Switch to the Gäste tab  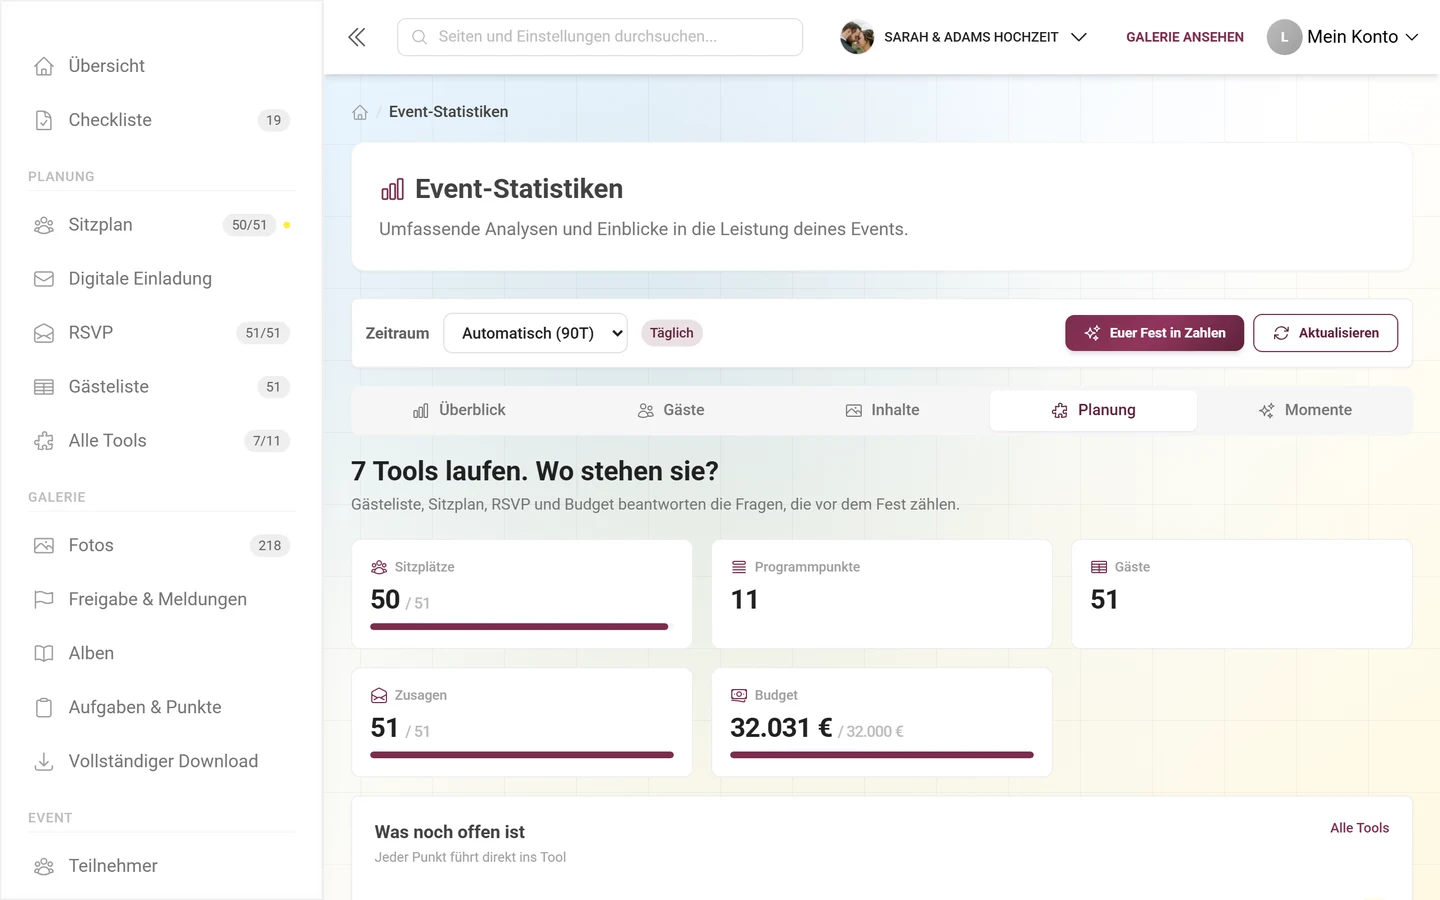pos(671,410)
